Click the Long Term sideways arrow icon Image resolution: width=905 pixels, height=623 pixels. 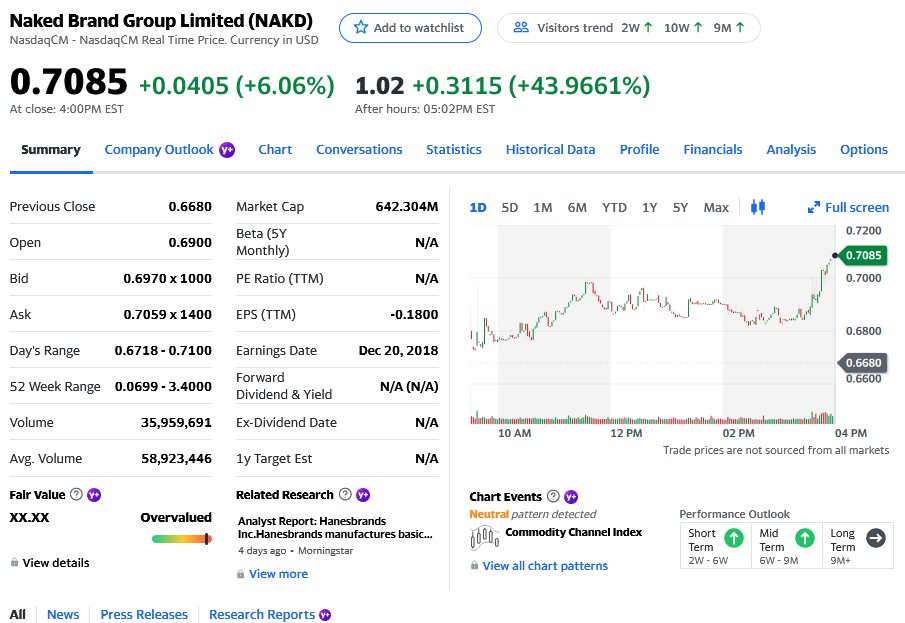coord(876,538)
